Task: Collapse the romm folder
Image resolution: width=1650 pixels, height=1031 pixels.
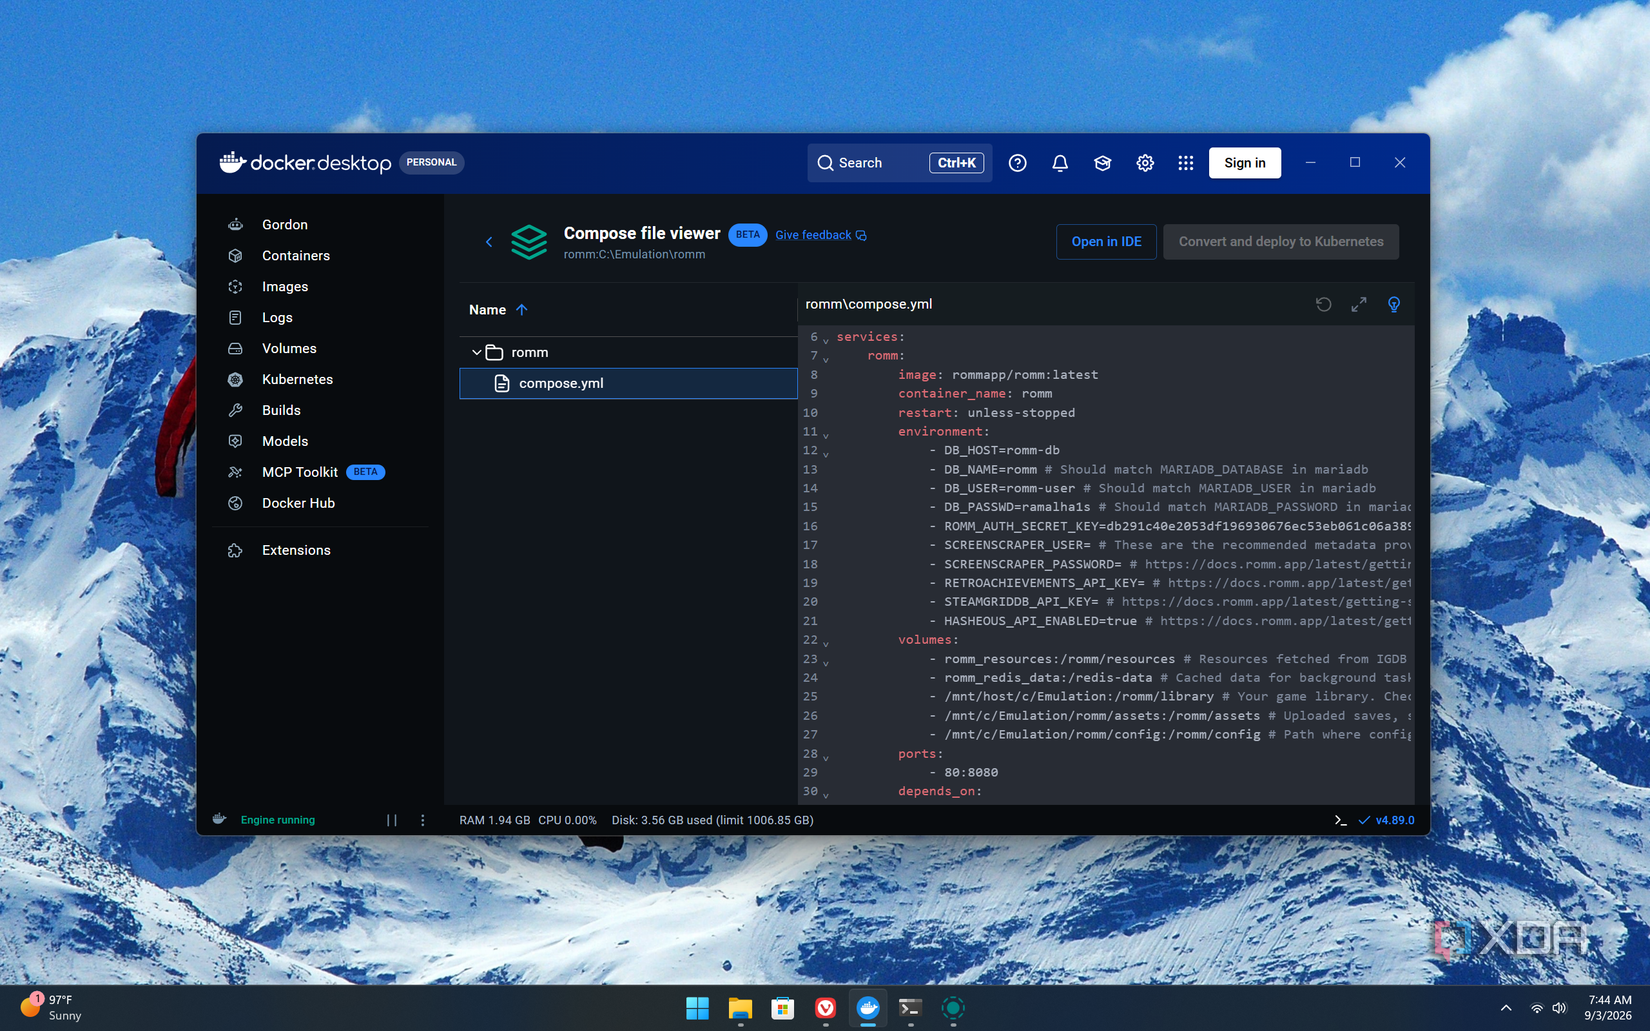Action: [477, 353]
